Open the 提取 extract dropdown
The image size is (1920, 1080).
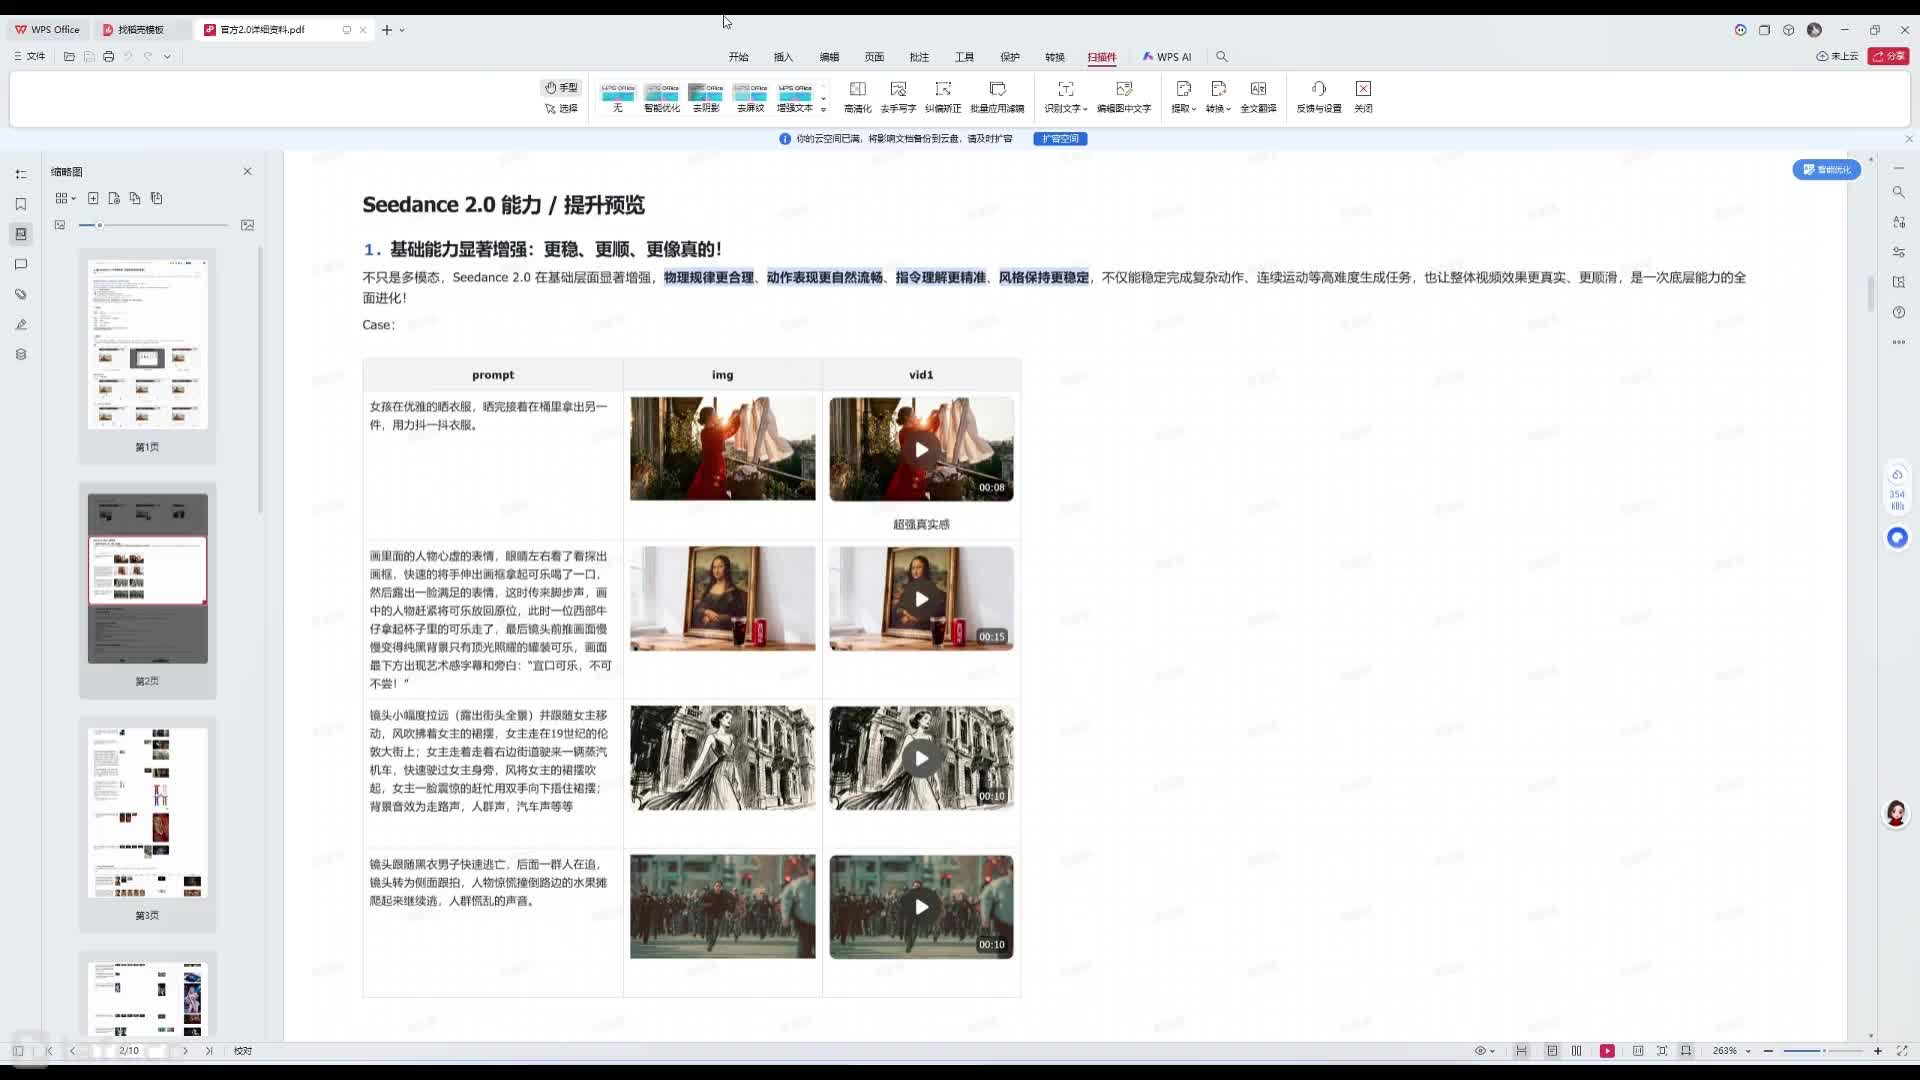1184,97
